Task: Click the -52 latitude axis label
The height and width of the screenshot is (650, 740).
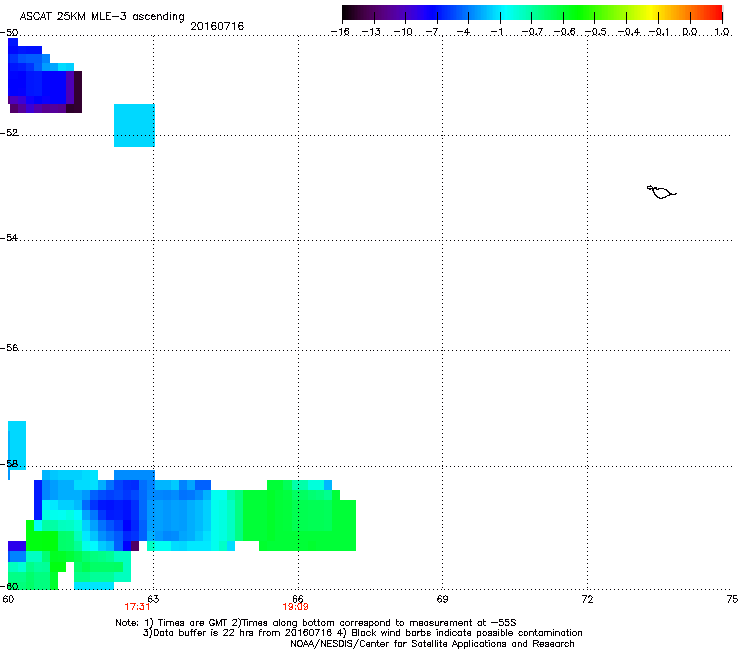Action: coord(9,133)
